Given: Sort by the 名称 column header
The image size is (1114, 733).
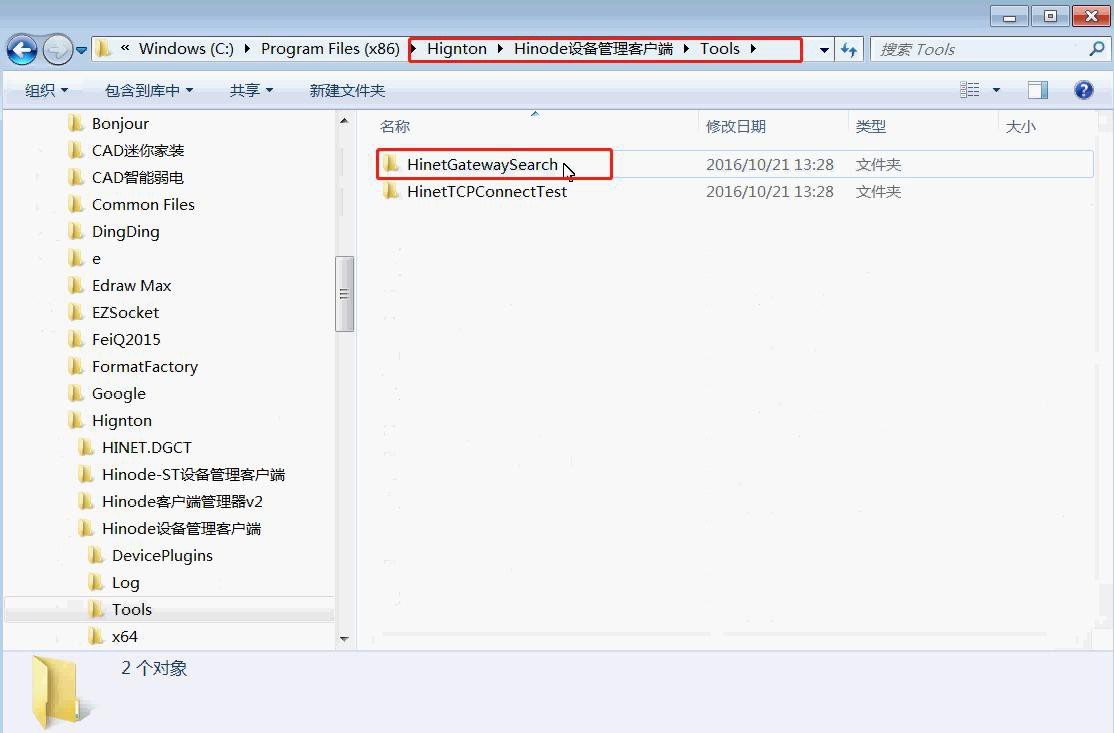Looking at the screenshot, I should tap(396, 126).
